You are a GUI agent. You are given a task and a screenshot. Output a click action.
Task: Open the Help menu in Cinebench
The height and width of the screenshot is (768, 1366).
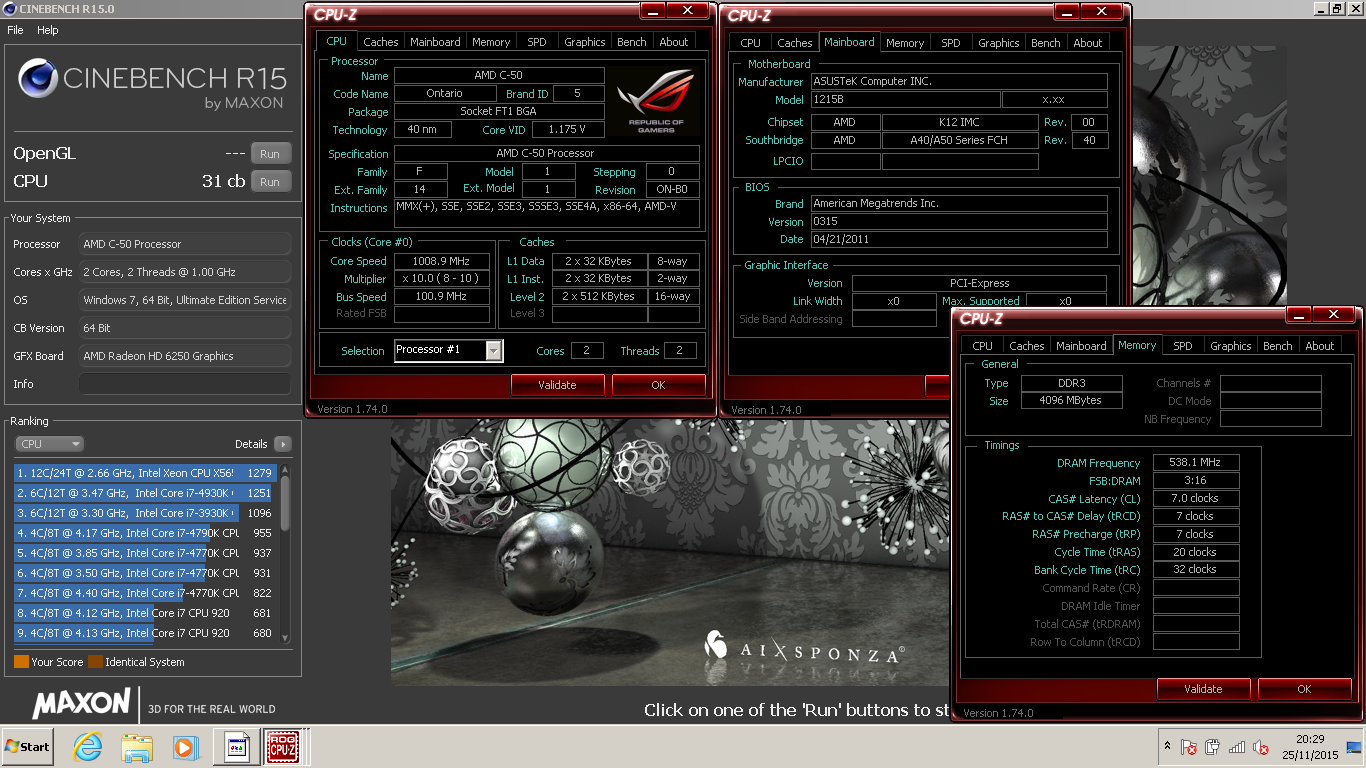48,30
